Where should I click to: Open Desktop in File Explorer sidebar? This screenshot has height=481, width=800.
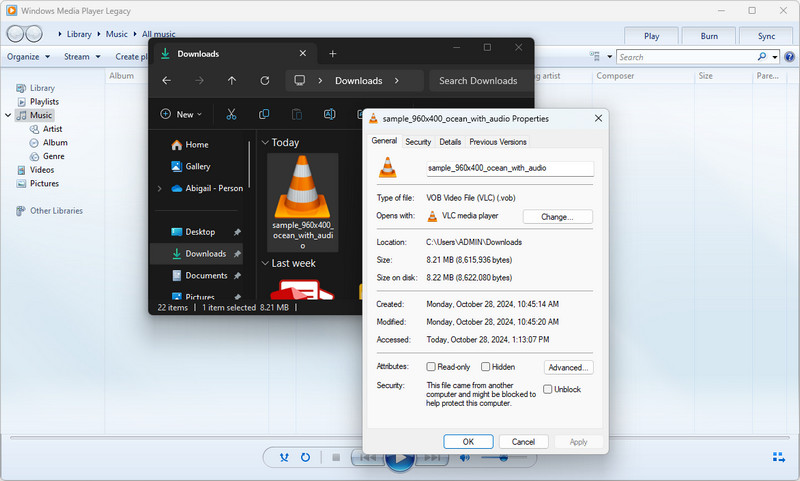click(200, 232)
